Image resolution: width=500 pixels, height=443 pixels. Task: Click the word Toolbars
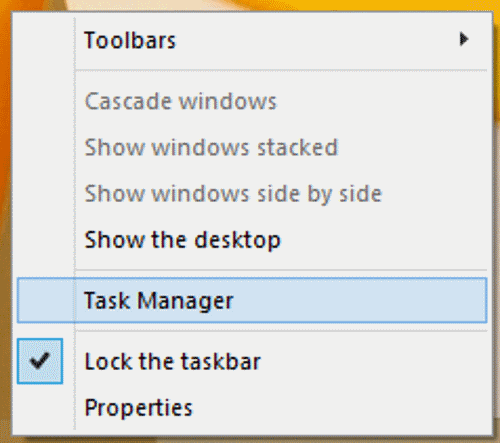point(130,40)
